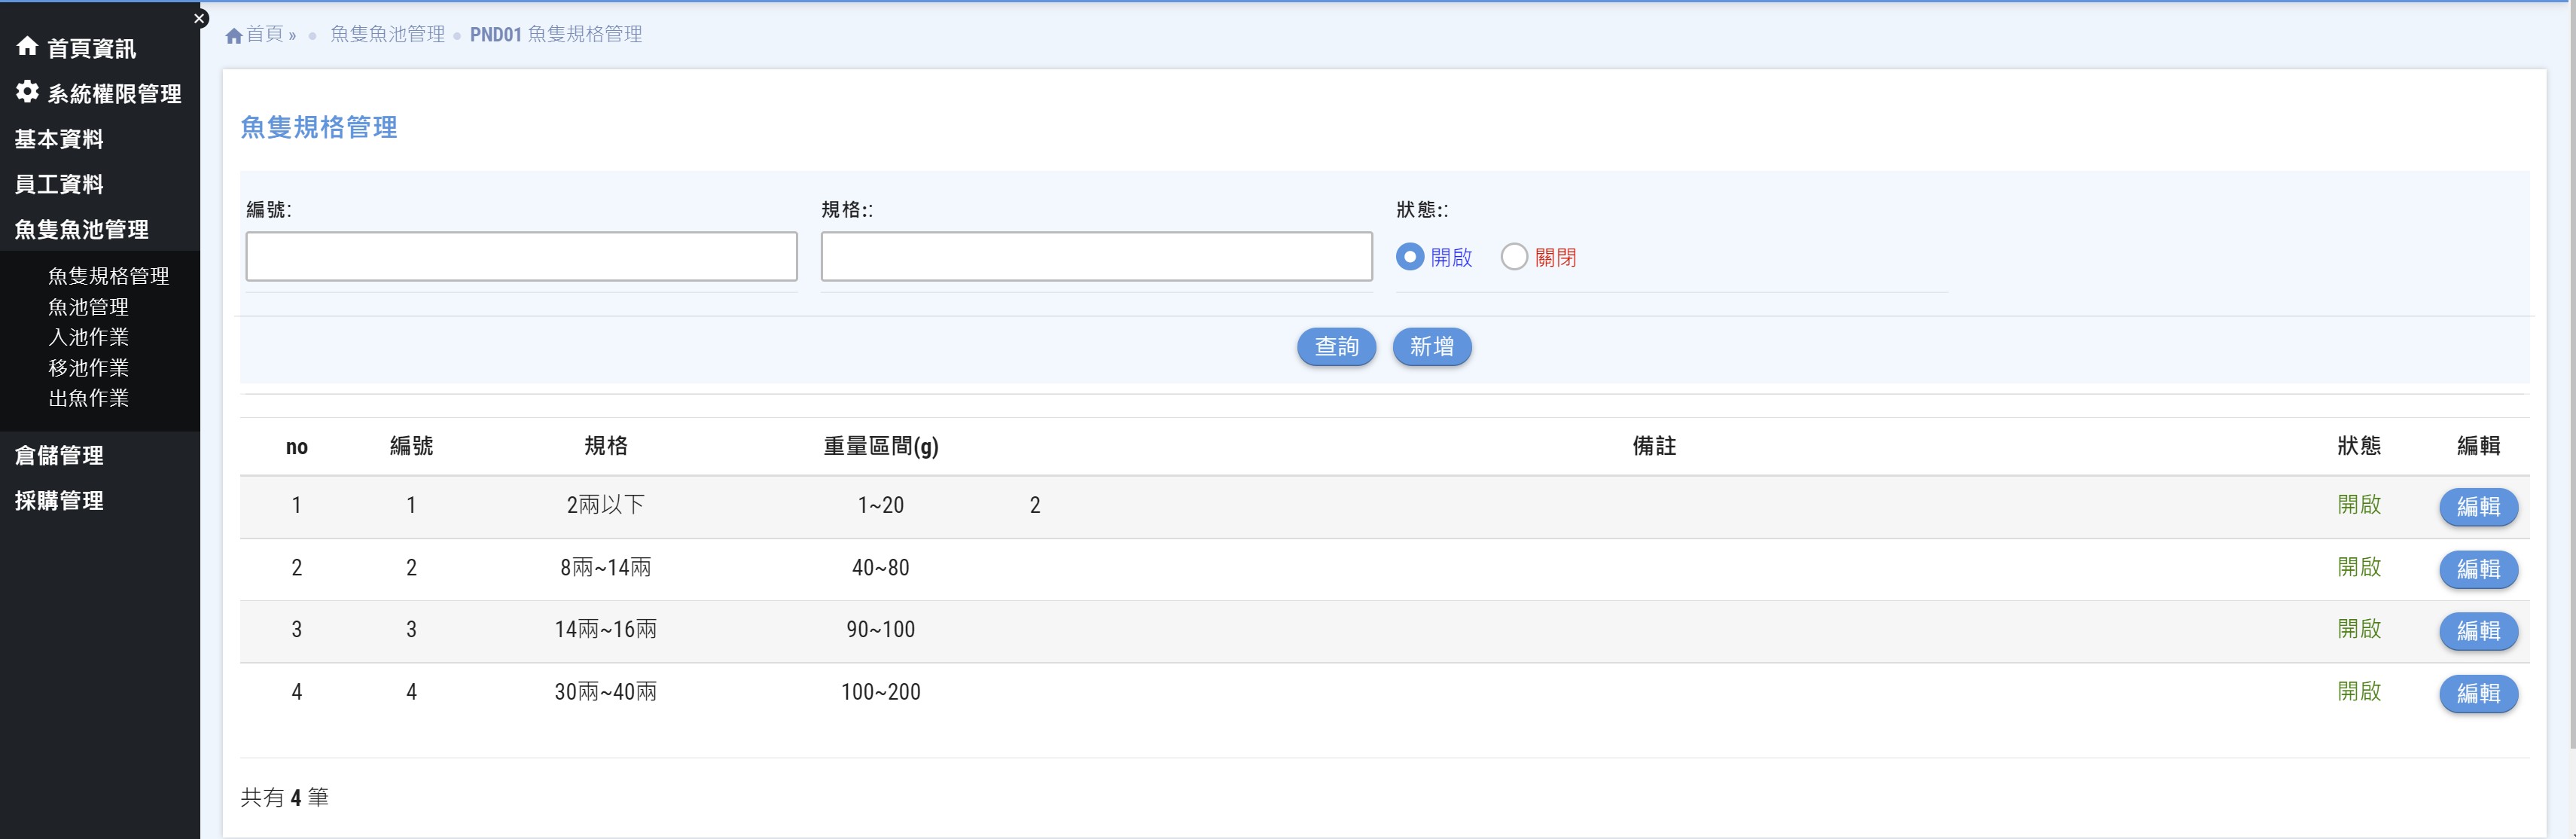Click the spec cell 14兩~16兩
The width and height of the screenshot is (2576, 839).
[606, 630]
